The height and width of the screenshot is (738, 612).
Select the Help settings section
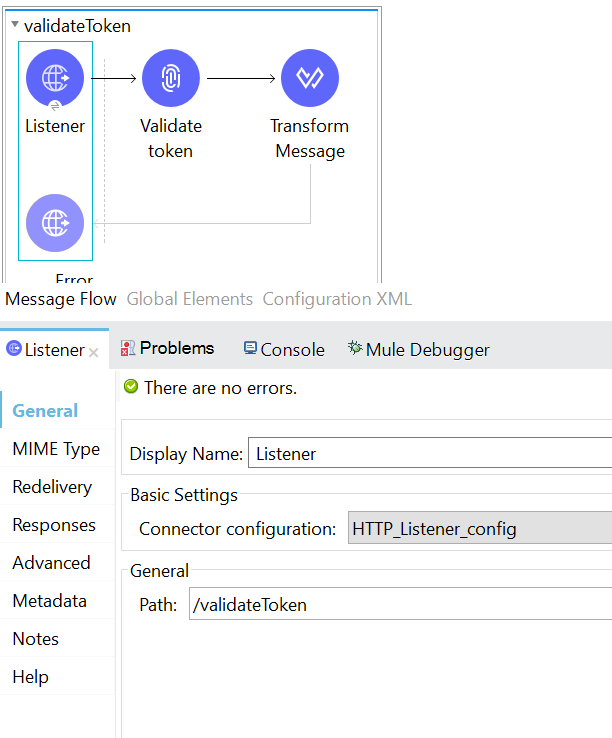(x=57, y=676)
